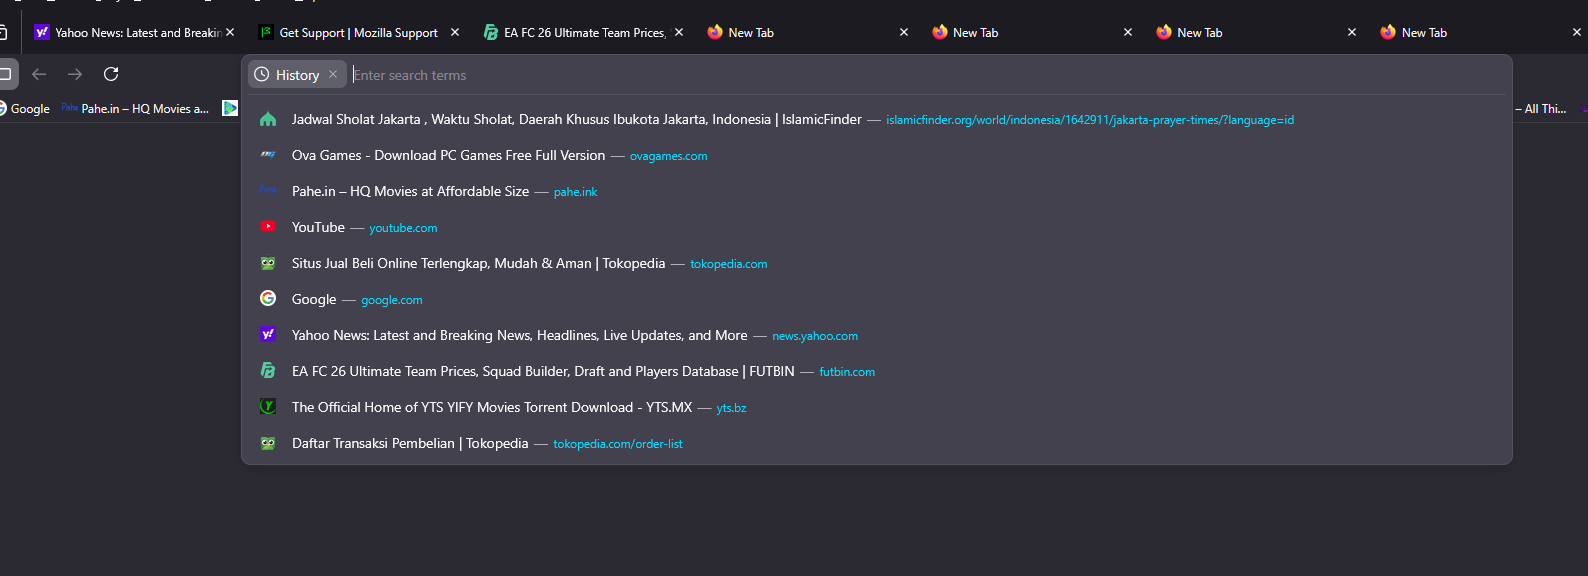Open the Google bookmark in bookmarks toolbar
The width and height of the screenshot is (1588, 576).
(24, 109)
